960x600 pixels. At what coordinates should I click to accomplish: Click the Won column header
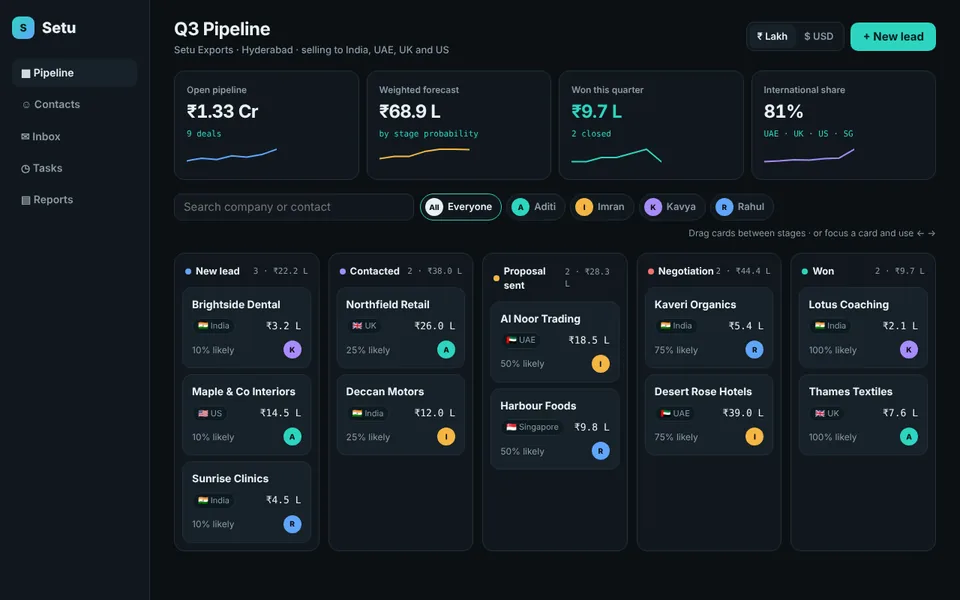point(863,271)
